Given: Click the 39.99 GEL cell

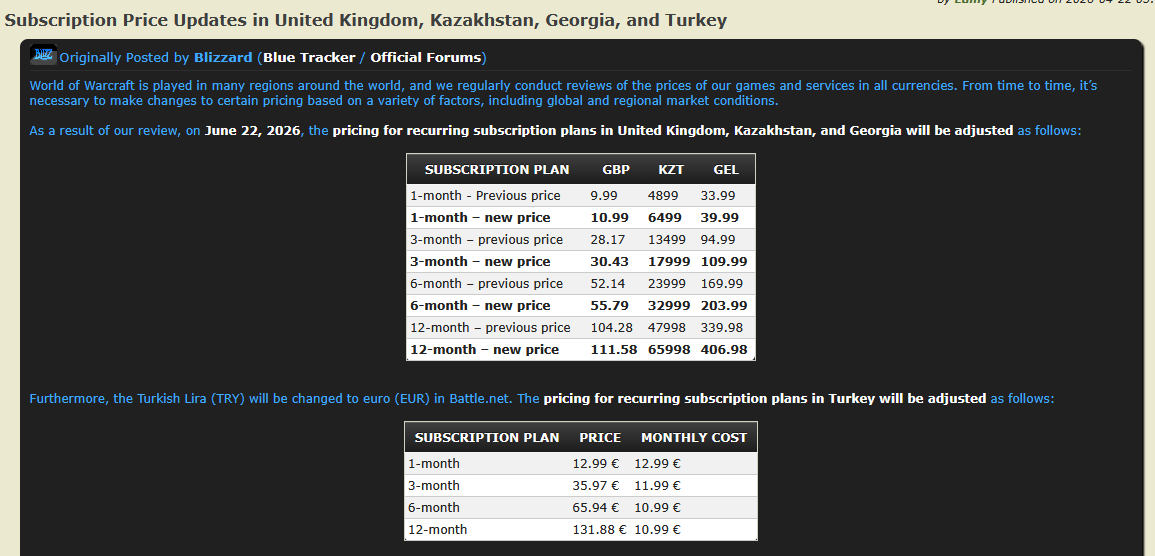Looking at the screenshot, I should pos(720,218).
